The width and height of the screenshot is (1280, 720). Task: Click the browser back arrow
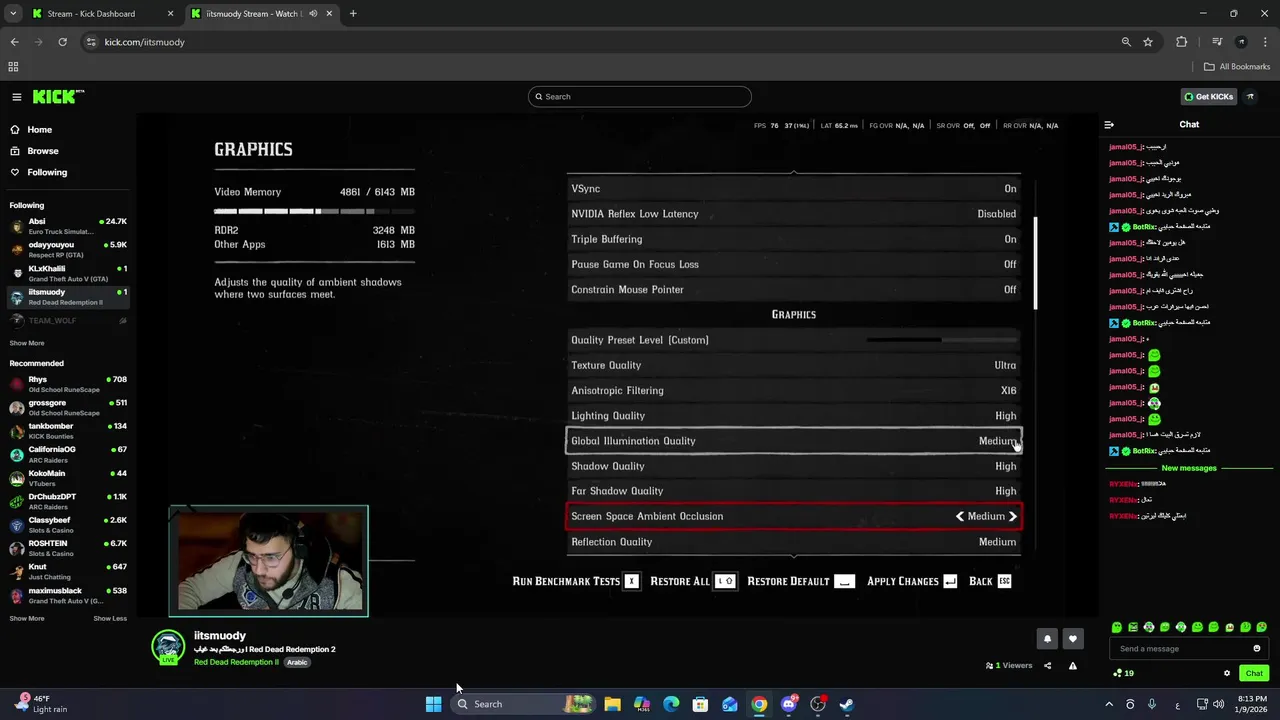tap(14, 42)
